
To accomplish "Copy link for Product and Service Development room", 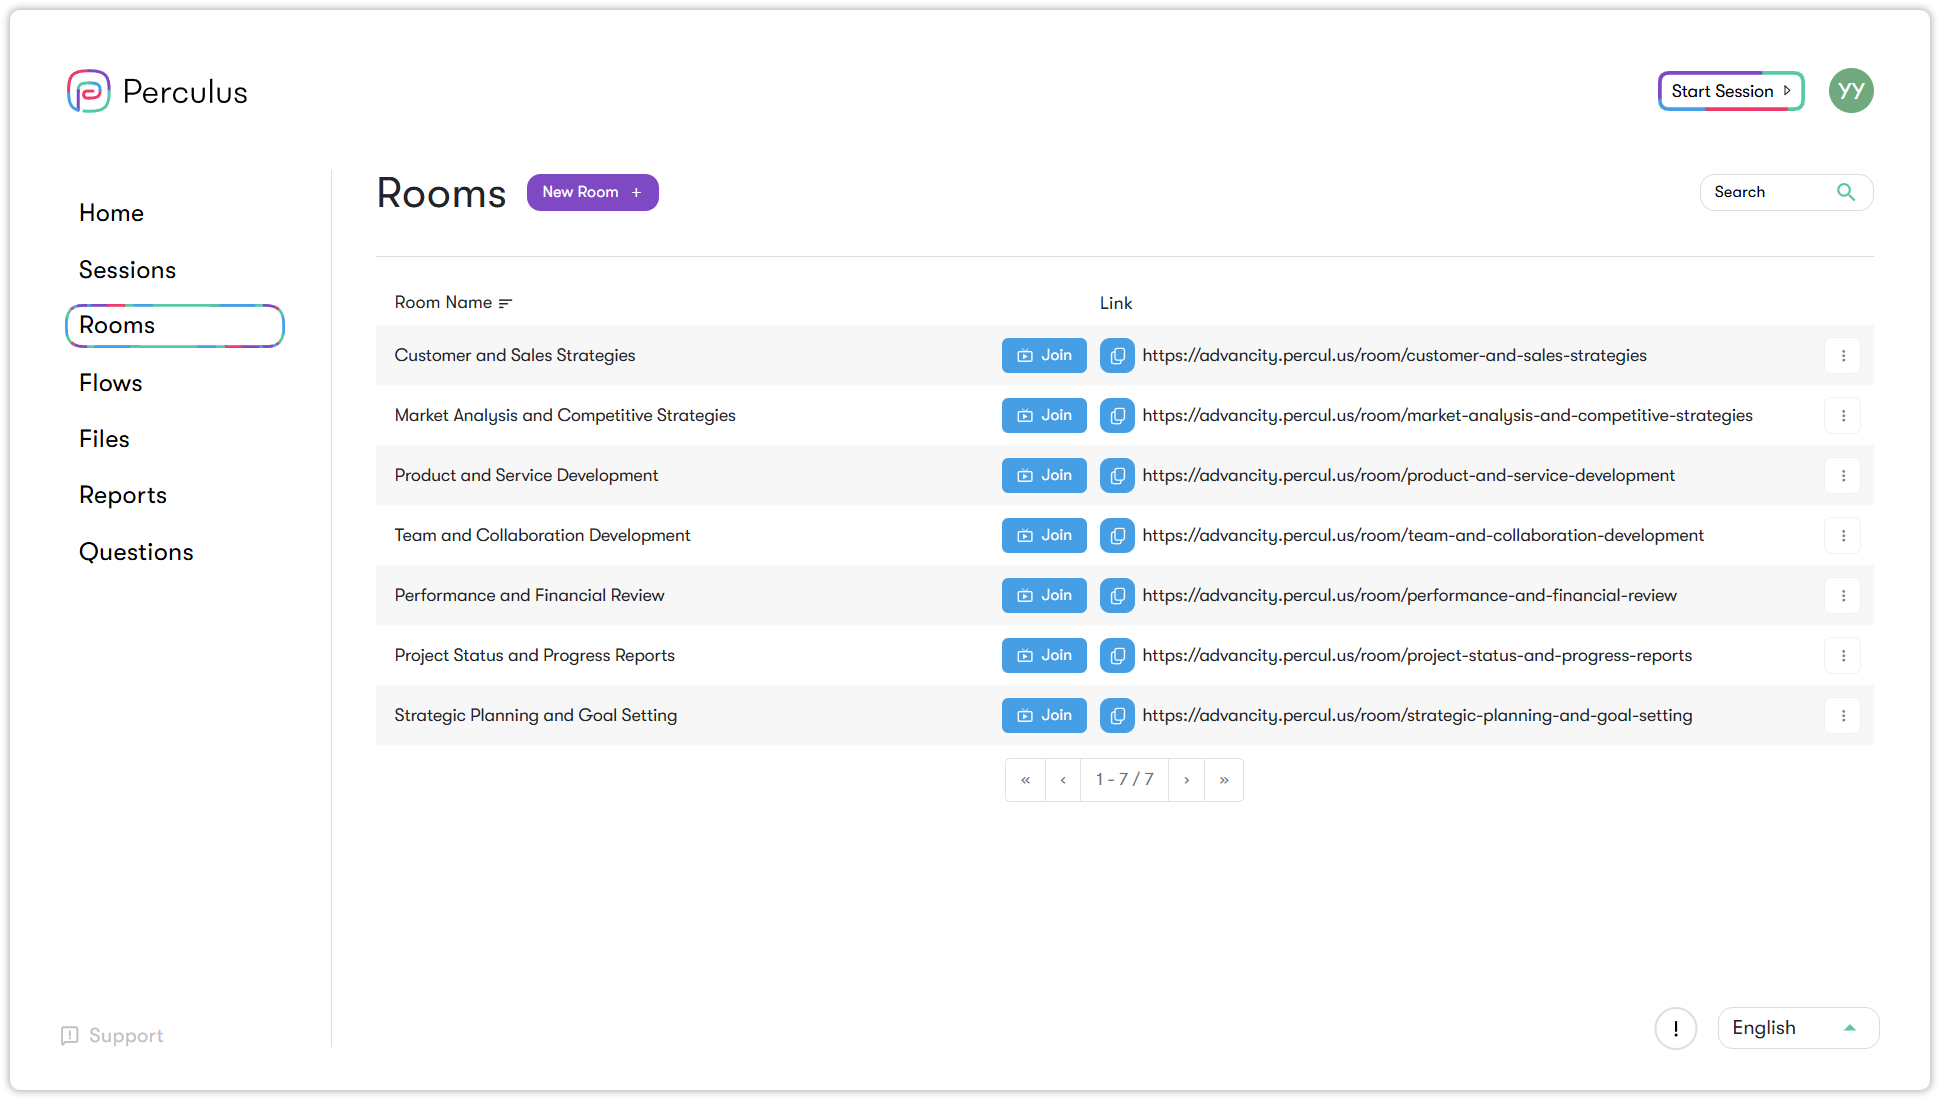I will point(1117,476).
